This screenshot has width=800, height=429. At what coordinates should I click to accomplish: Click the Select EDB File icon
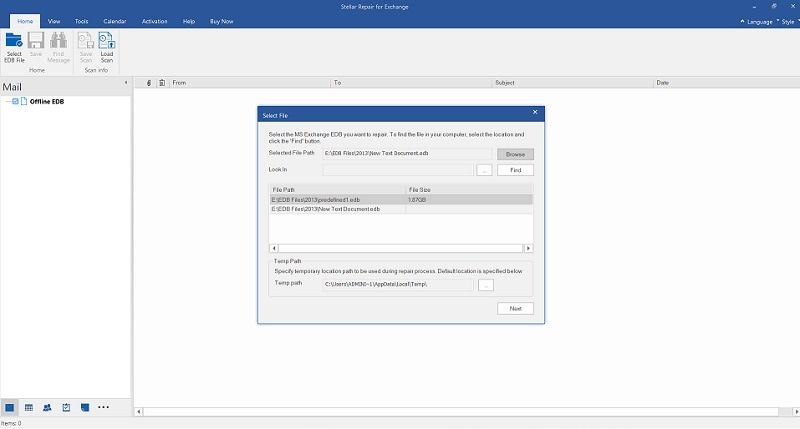(x=14, y=47)
